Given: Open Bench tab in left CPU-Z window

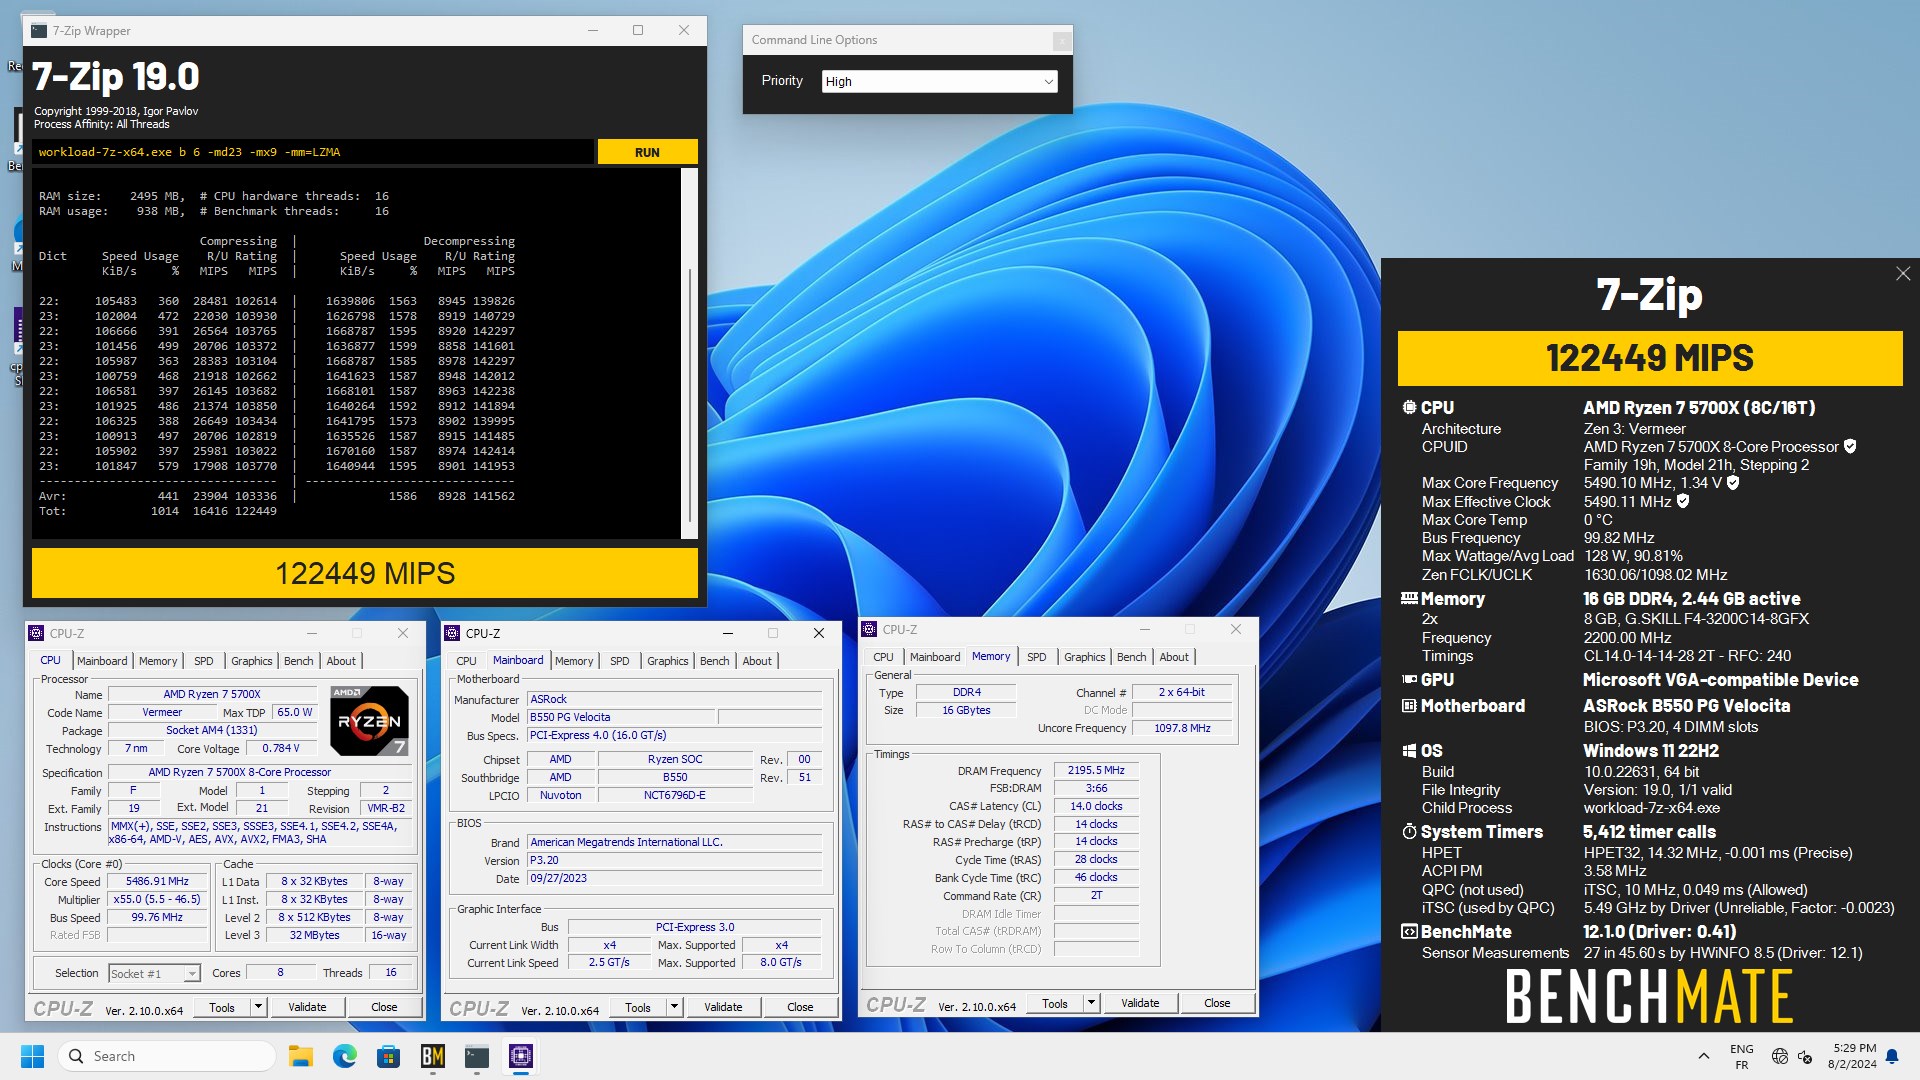Looking at the screenshot, I should (298, 661).
